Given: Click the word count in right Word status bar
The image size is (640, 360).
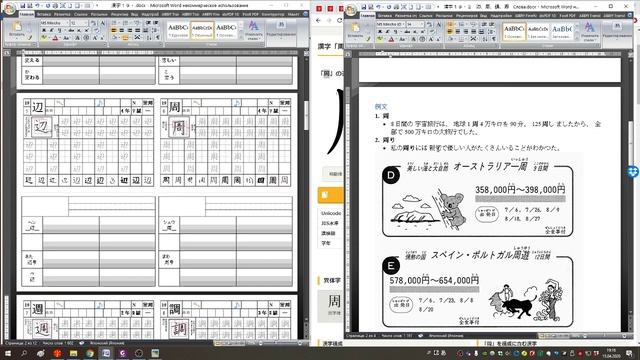Looking at the screenshot, I should (396, 336).
